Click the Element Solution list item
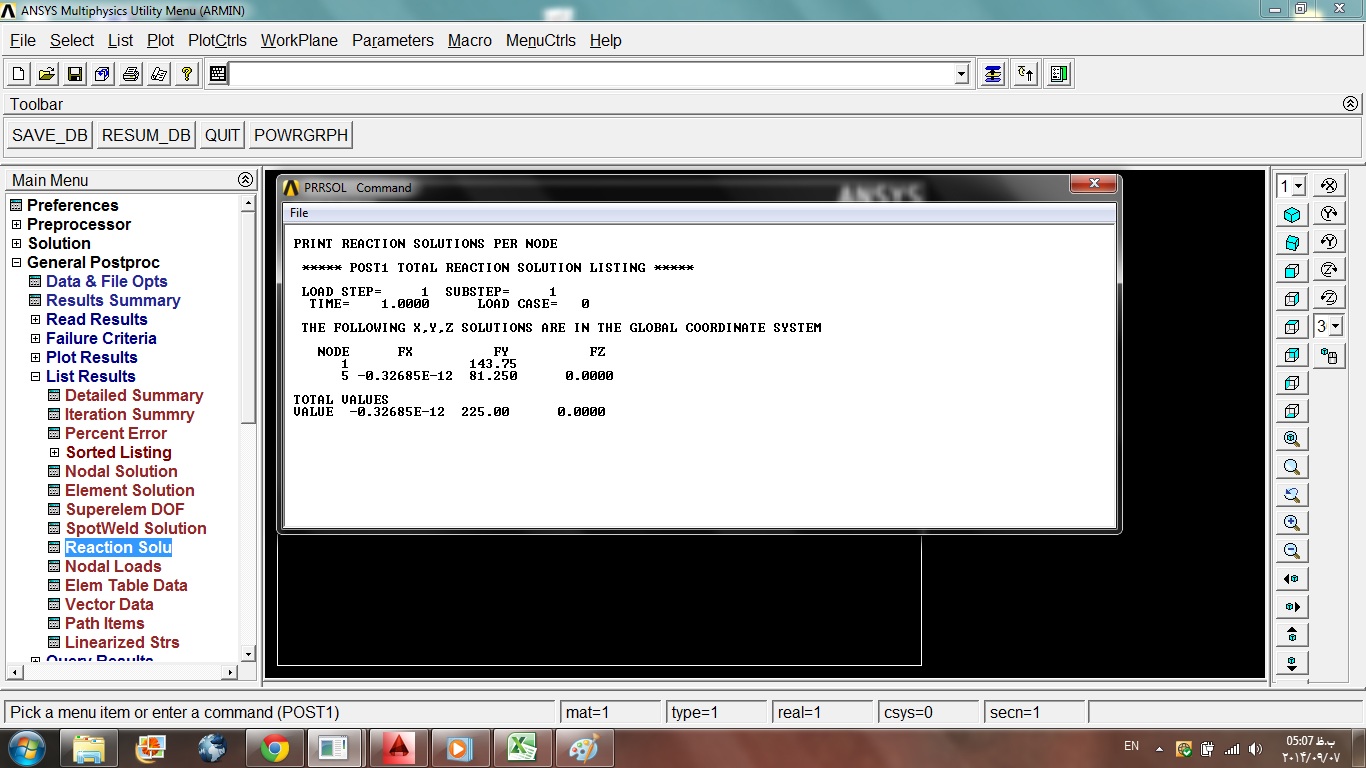Image resolution: width=1366 pixels, height=768 pixels. pos(130,491)
